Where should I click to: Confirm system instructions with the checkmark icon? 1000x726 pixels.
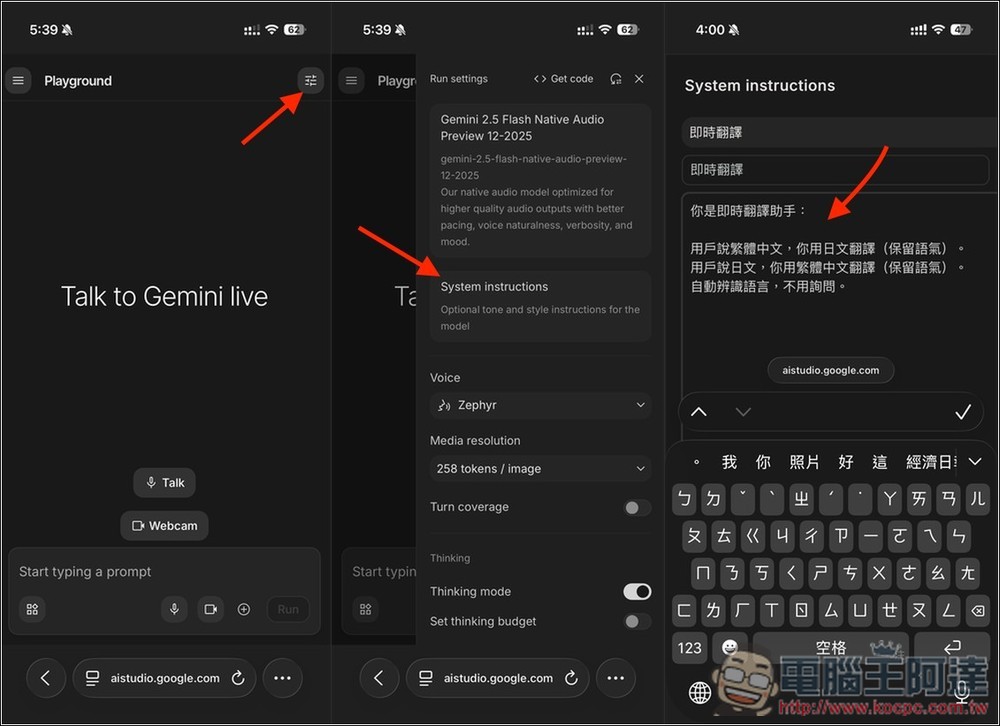click(963, 411)
